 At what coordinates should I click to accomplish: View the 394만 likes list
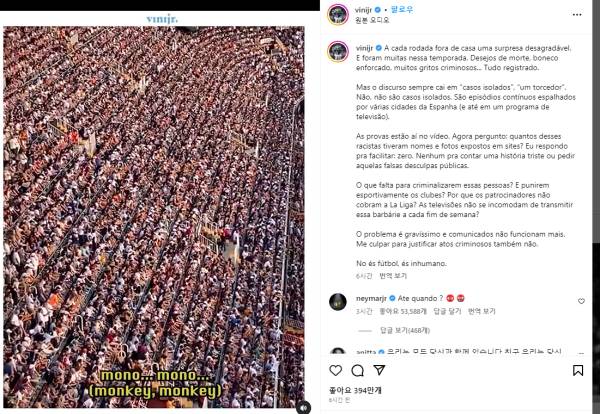click(x=355, y=391)
